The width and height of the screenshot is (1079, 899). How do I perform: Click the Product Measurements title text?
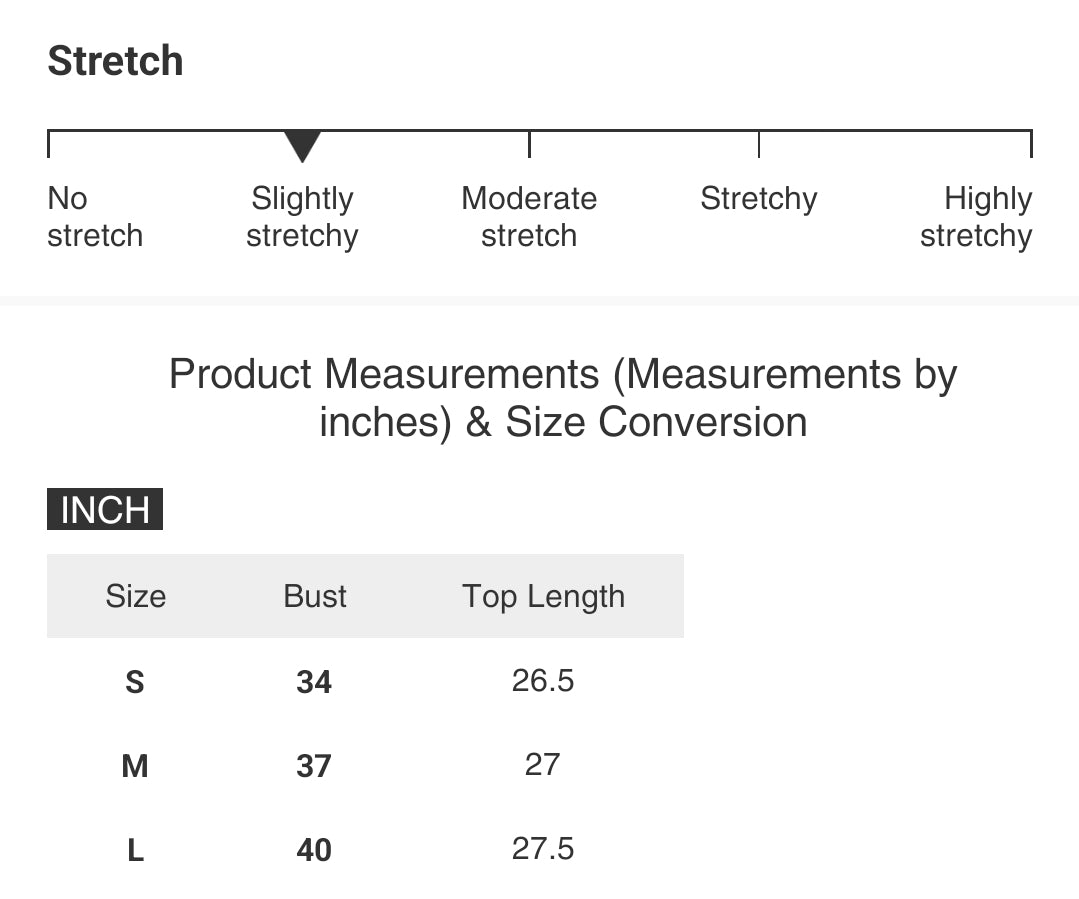pos(563,398)
